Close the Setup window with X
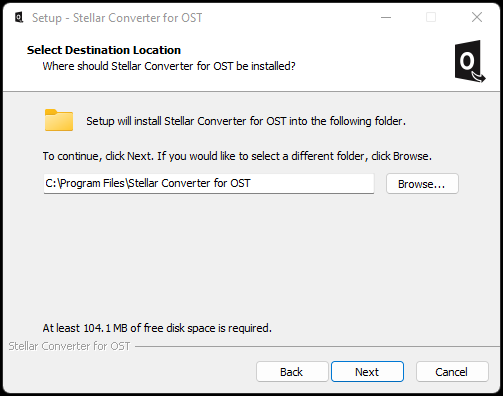 pyautogui.click(x=477, y=17)
